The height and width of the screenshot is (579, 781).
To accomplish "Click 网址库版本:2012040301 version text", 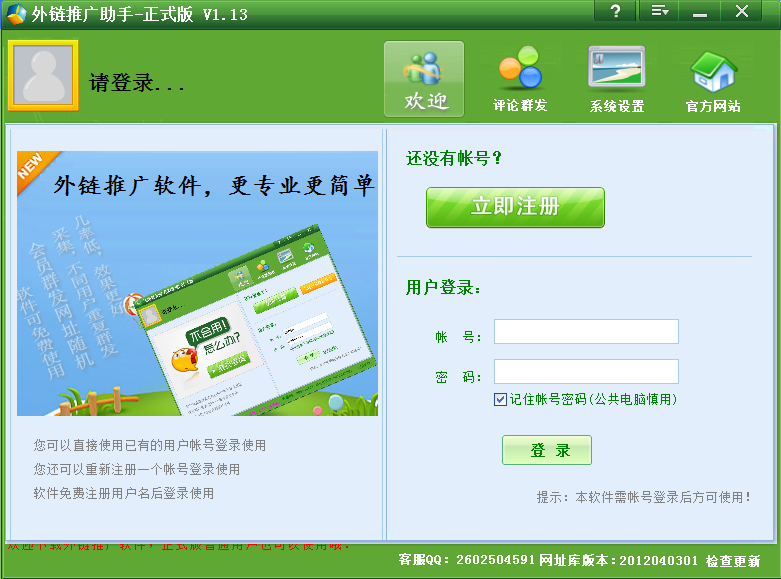I will tap(619, 561).
